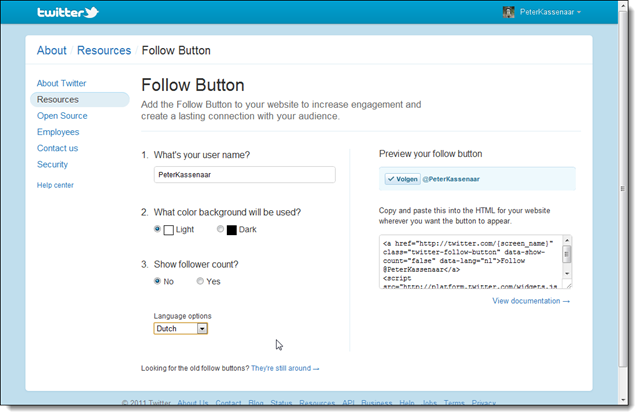Open Contact us in the sidebar

[x=57, y=148]
